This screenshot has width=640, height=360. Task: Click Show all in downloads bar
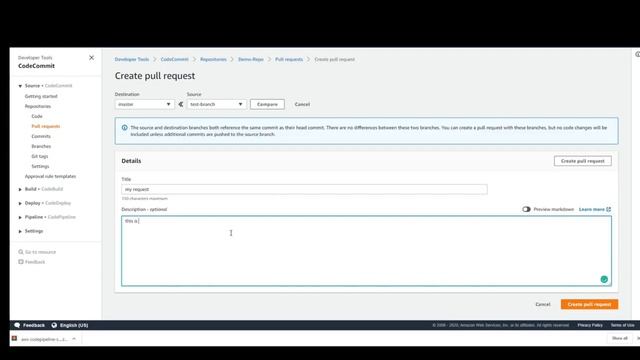pyautogui.click(x=620, y=338)
